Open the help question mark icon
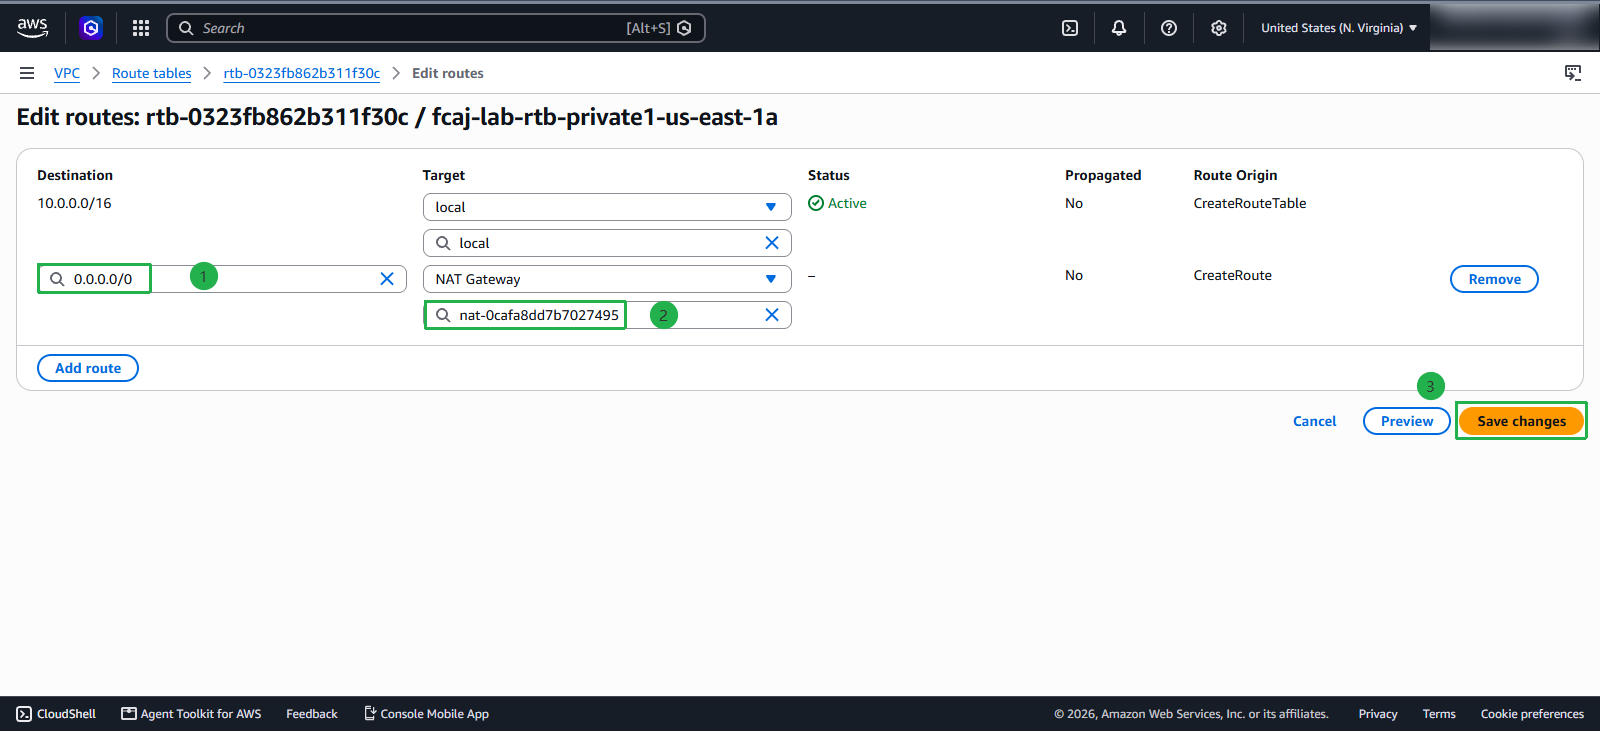 tap(1169, 28)
